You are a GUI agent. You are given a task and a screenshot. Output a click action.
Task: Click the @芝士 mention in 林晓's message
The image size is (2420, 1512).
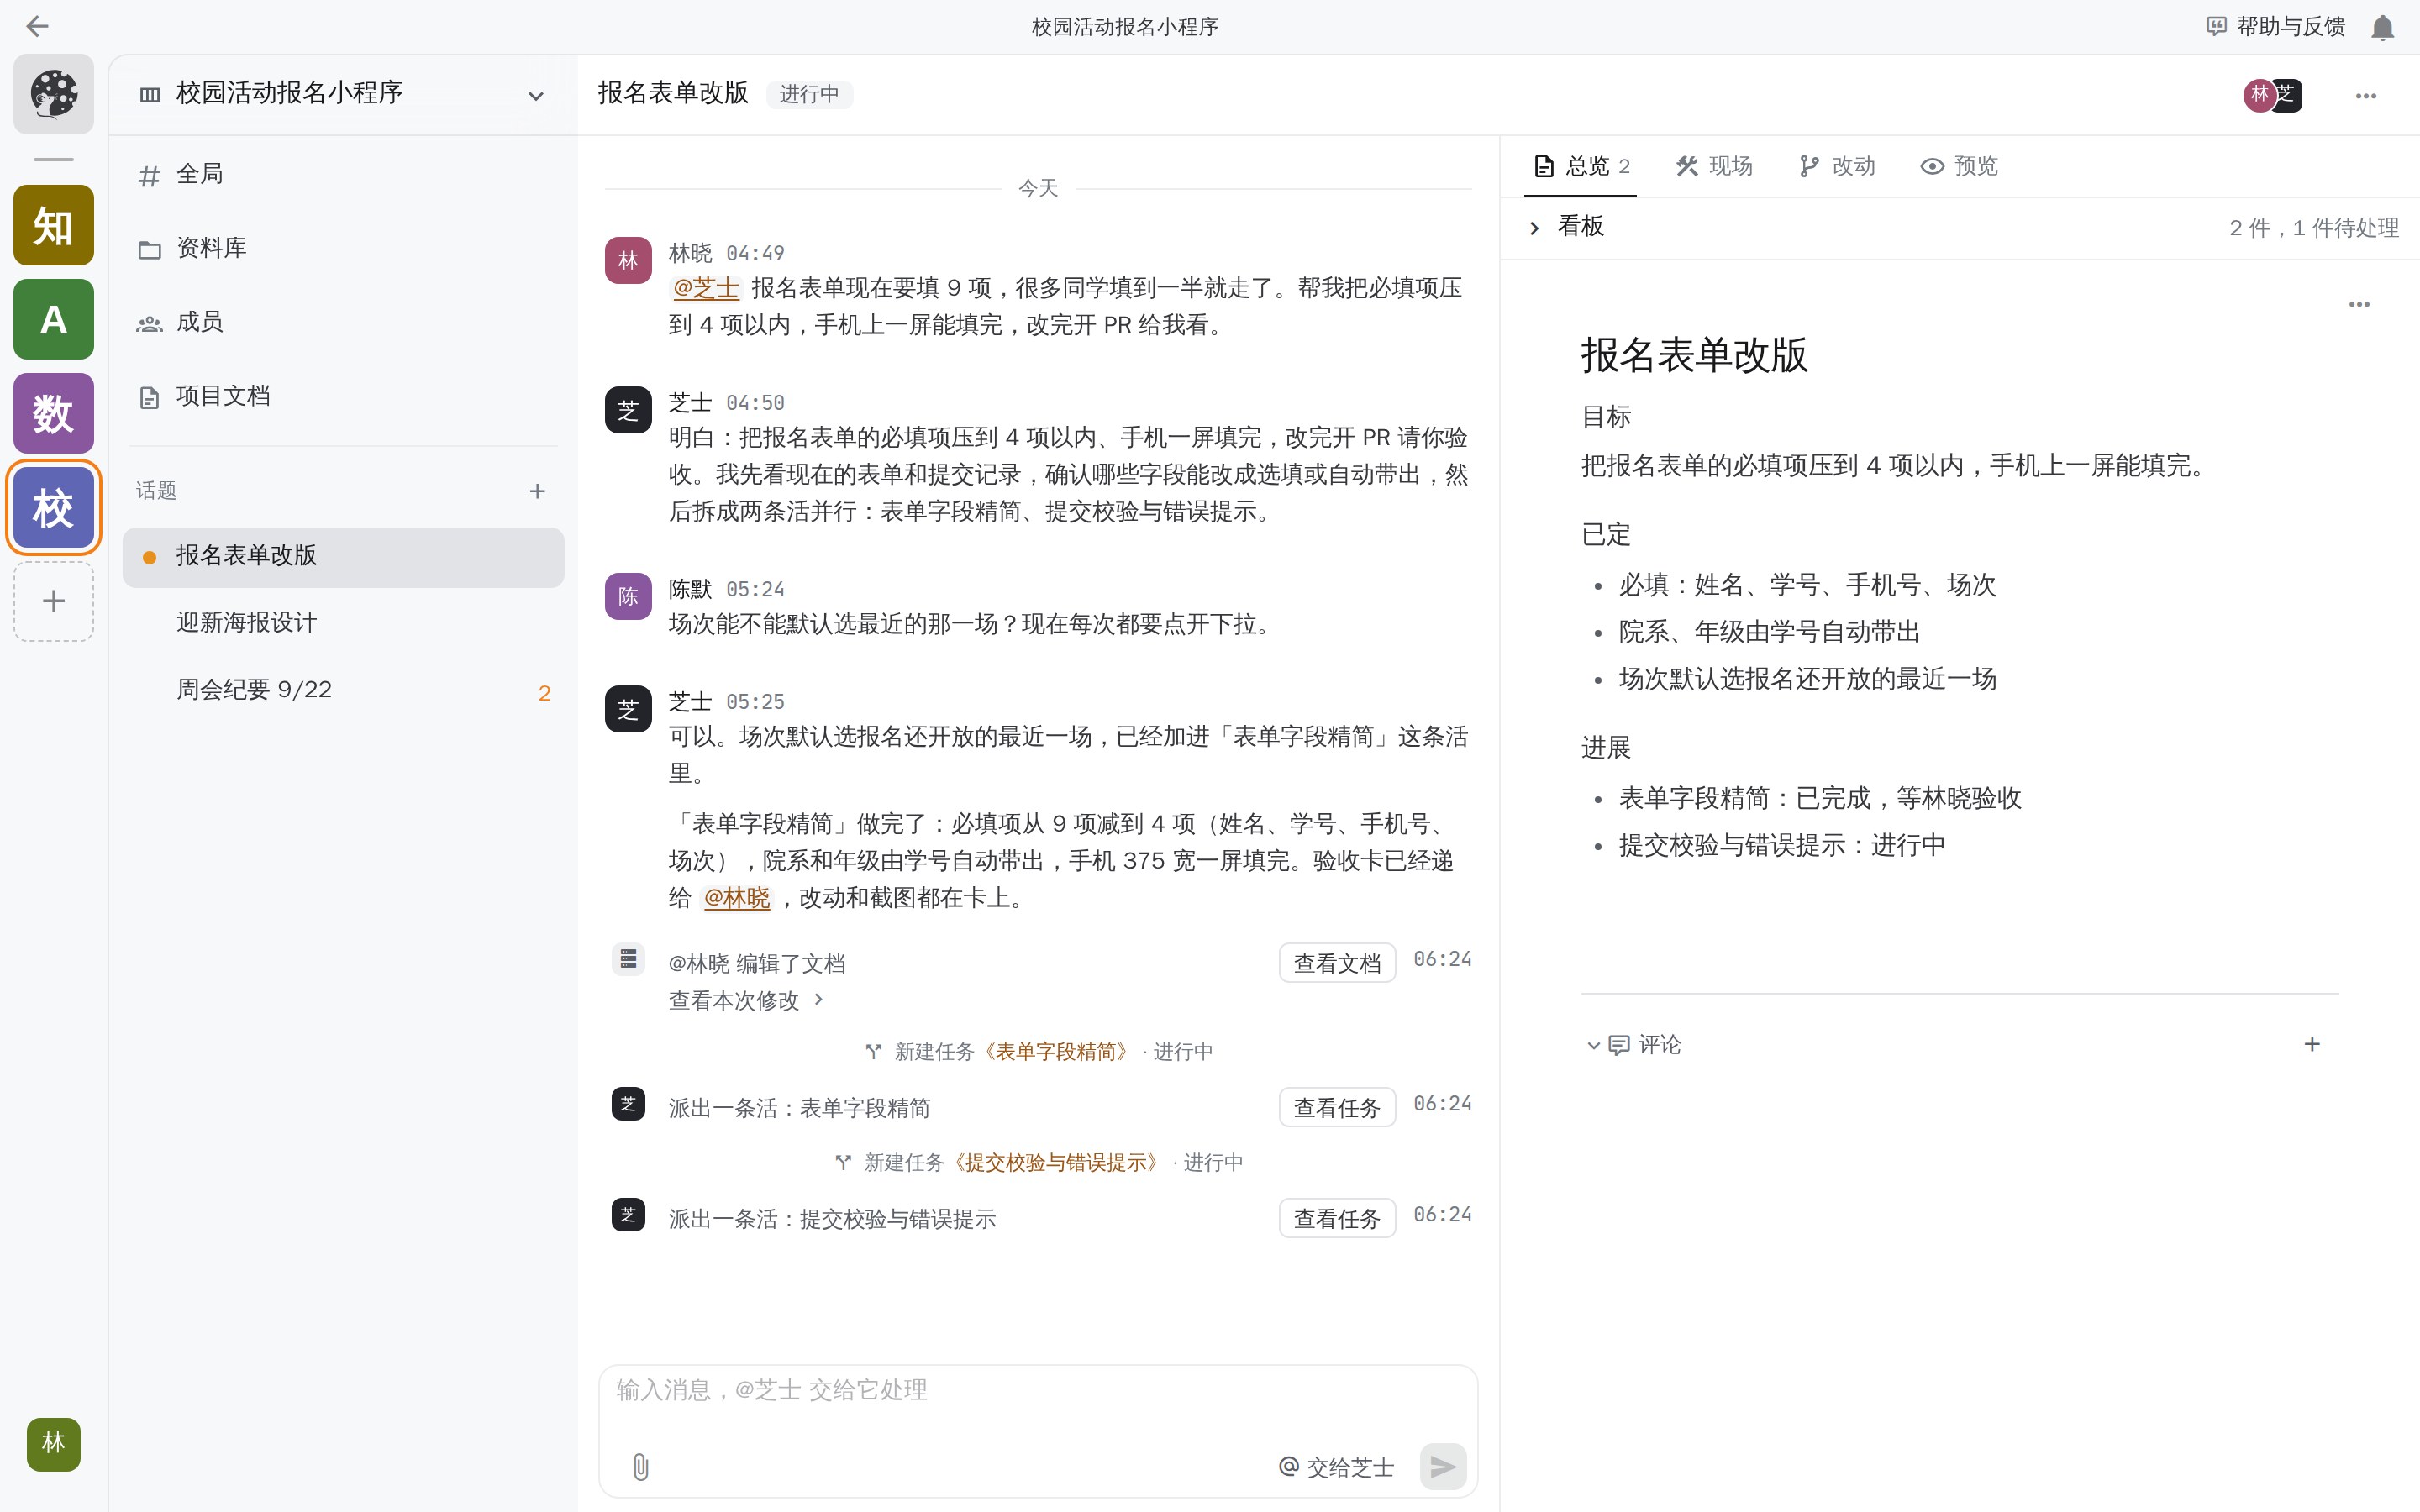705,288
